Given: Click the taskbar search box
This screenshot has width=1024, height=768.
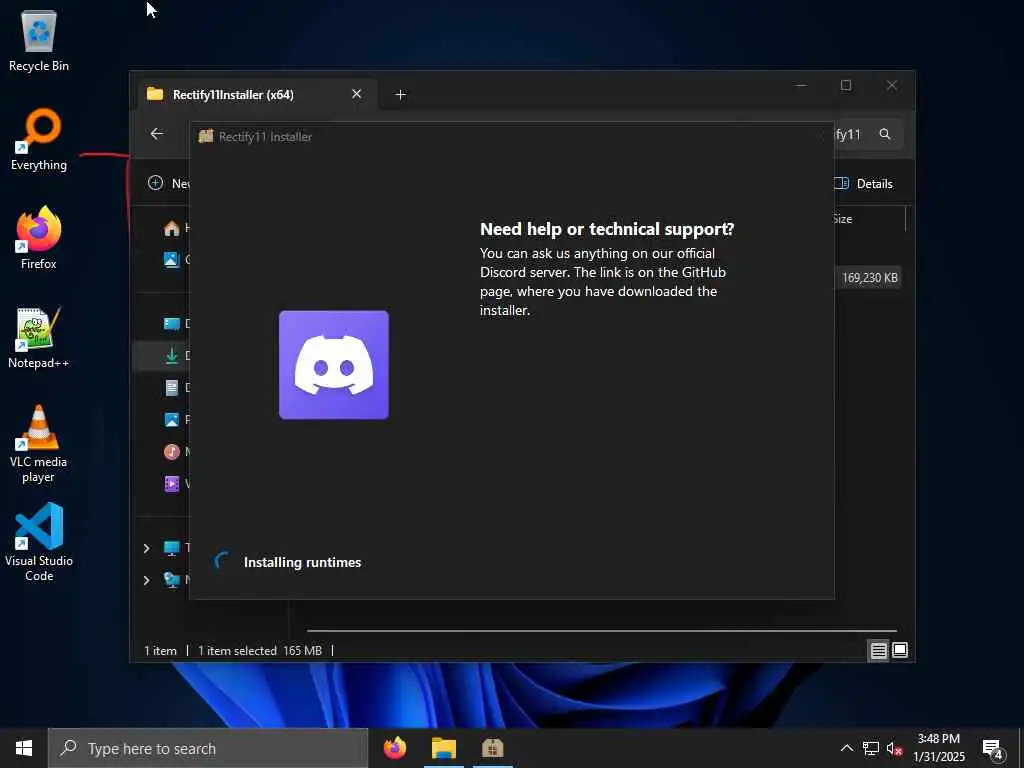Looking at the screenshot, I should tap(208, 748).
